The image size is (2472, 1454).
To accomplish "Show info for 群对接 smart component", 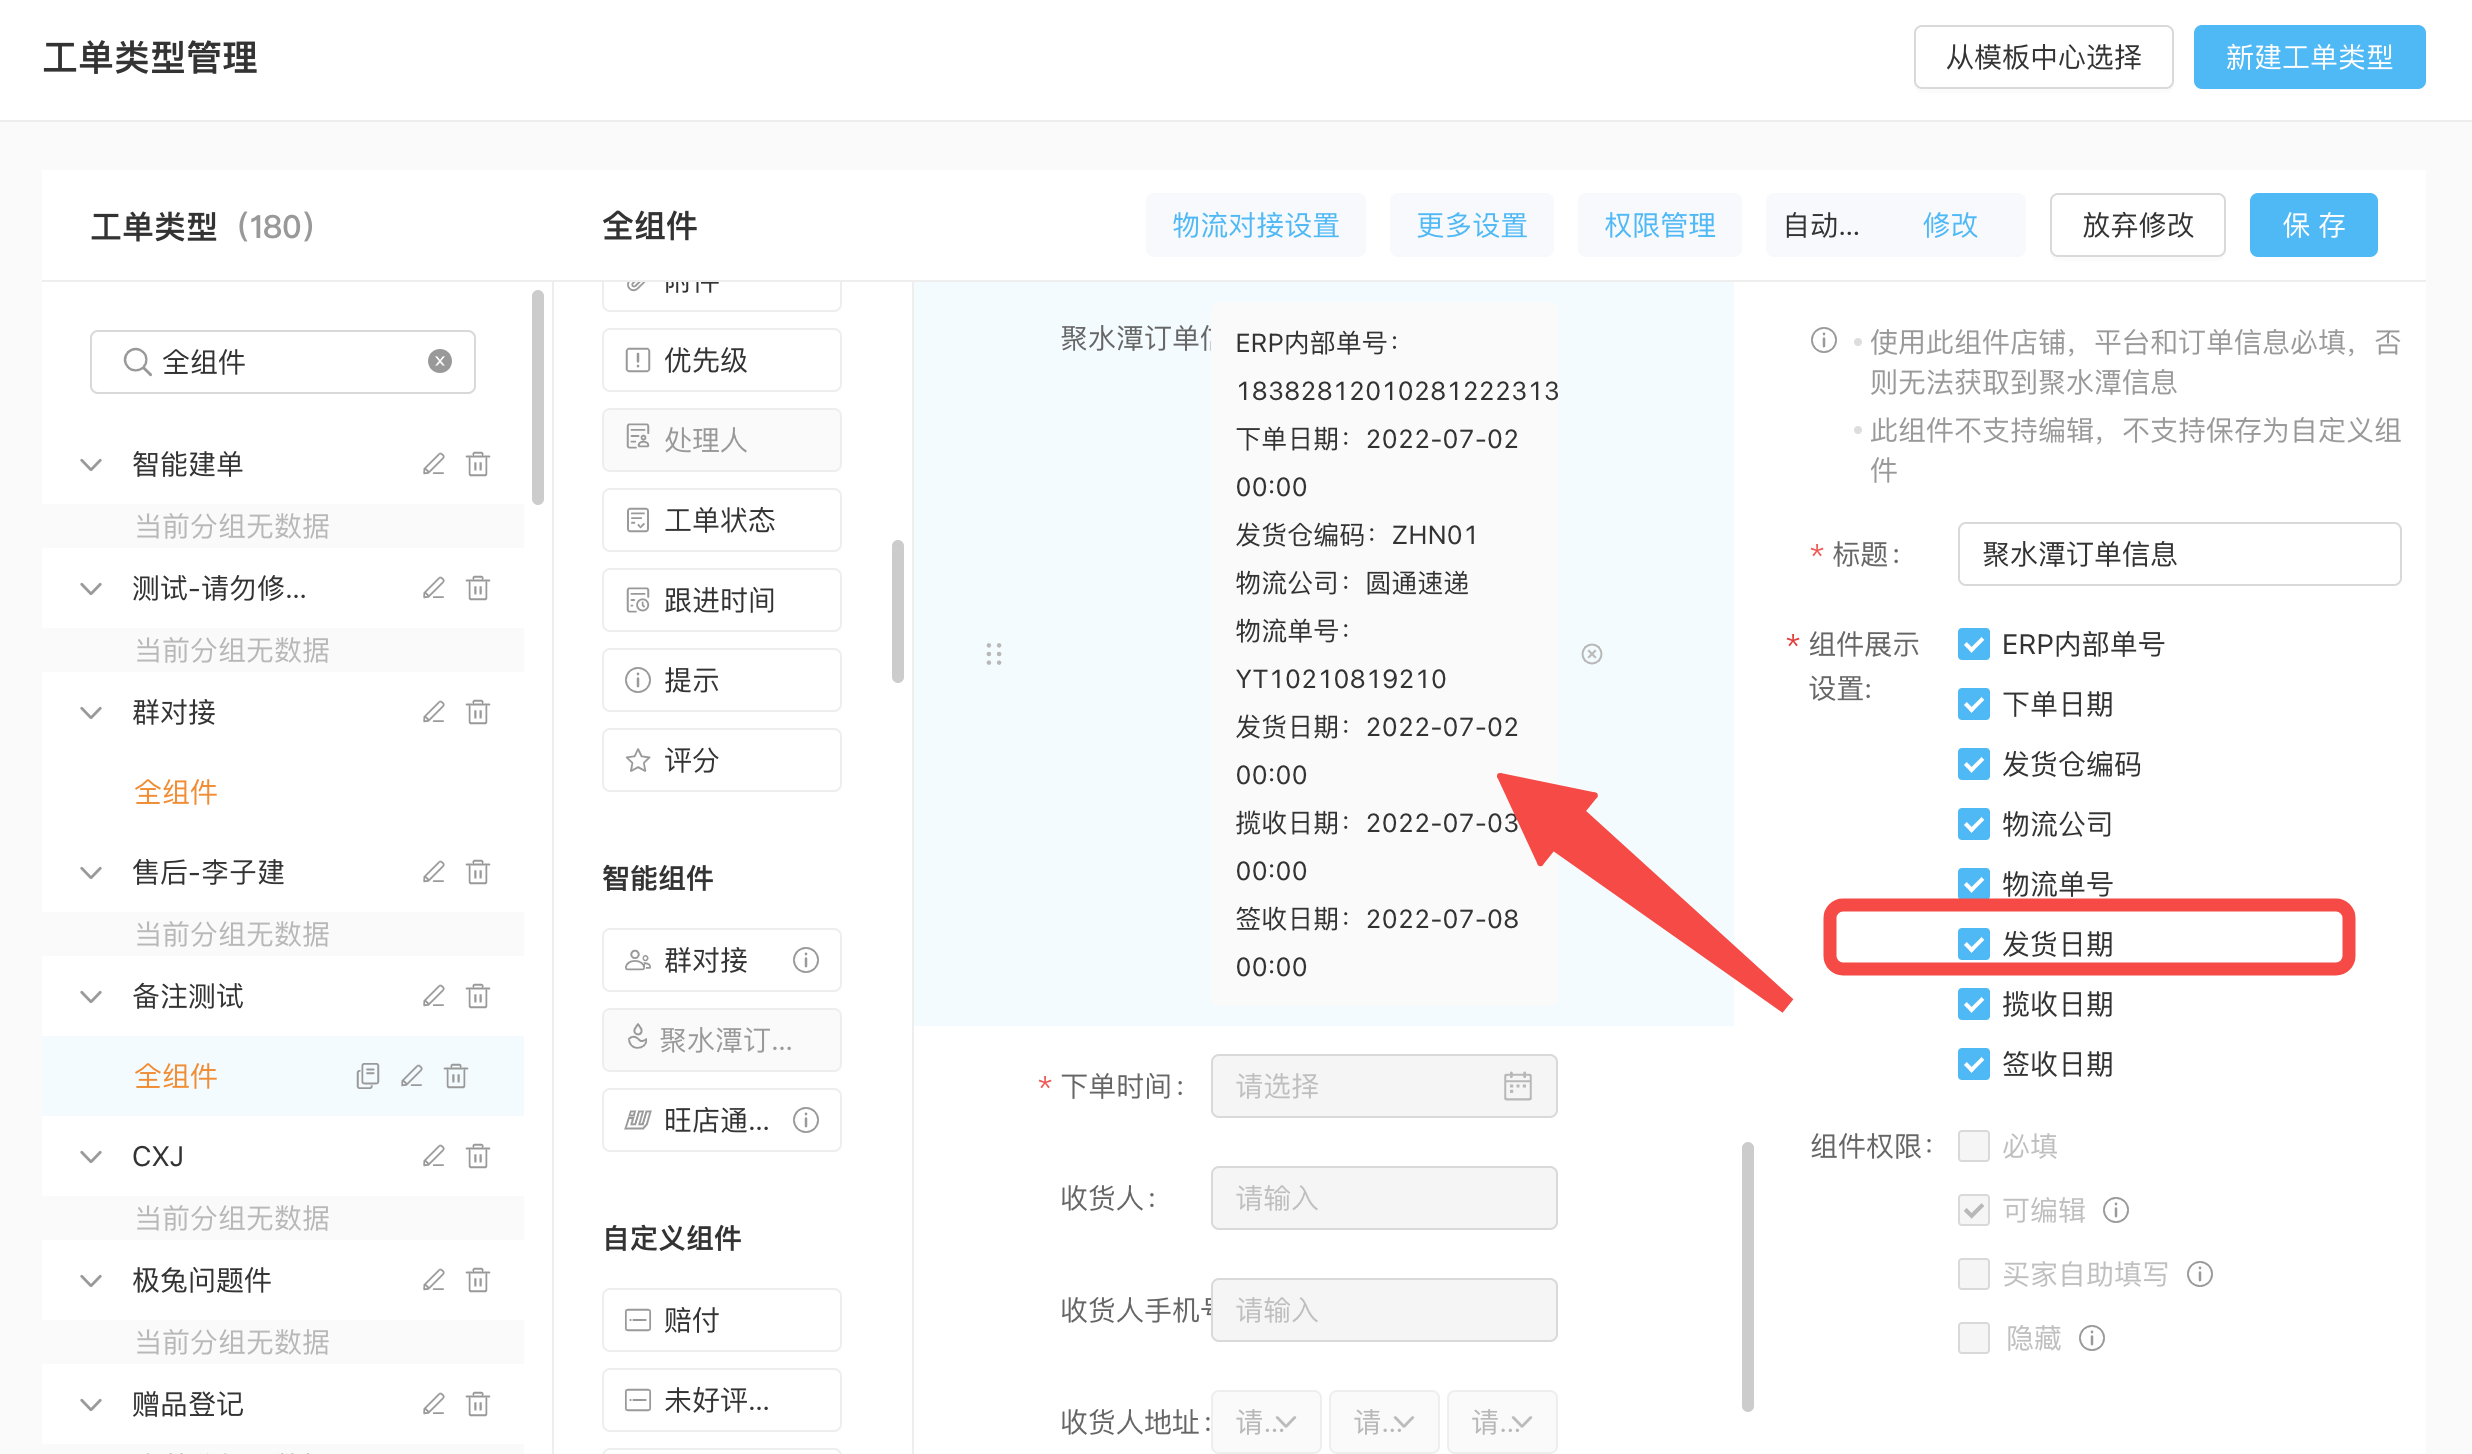I will coord(806,960).
